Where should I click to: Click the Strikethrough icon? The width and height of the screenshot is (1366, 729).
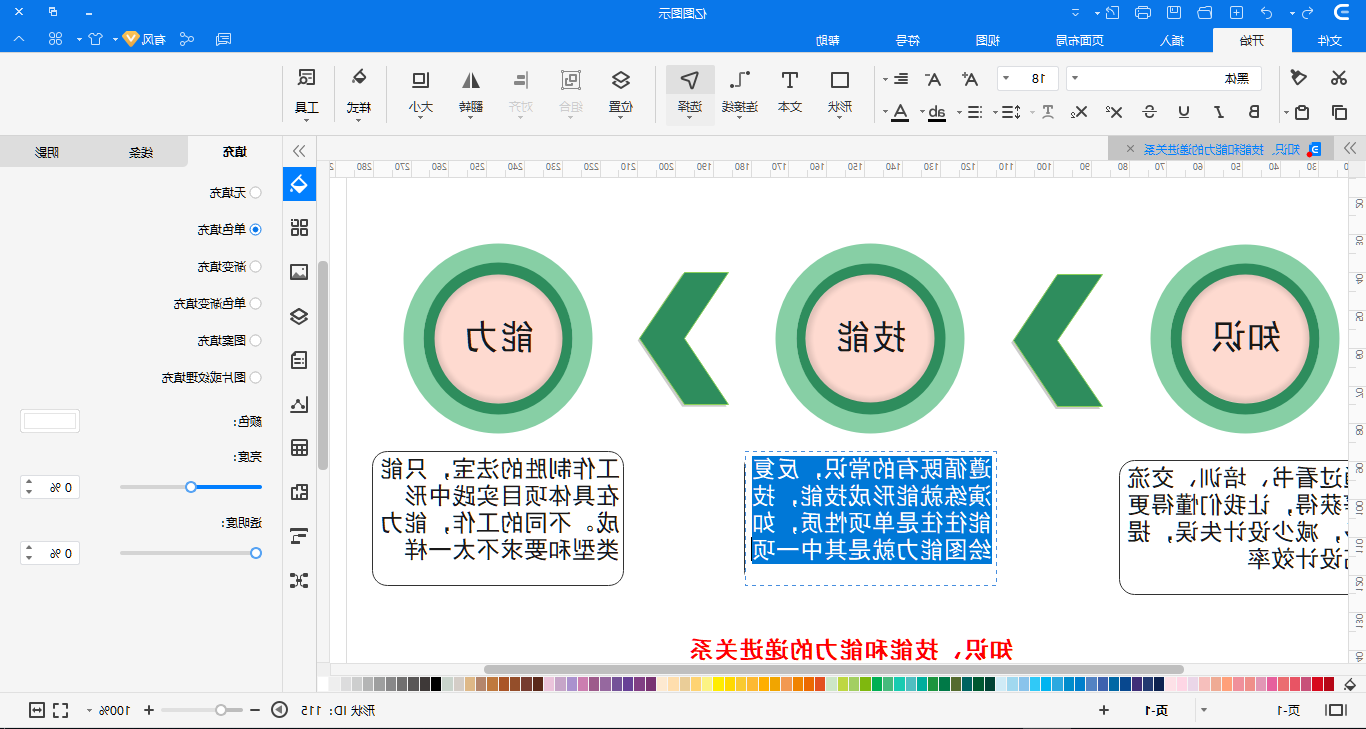click(x=1150, y=112)
